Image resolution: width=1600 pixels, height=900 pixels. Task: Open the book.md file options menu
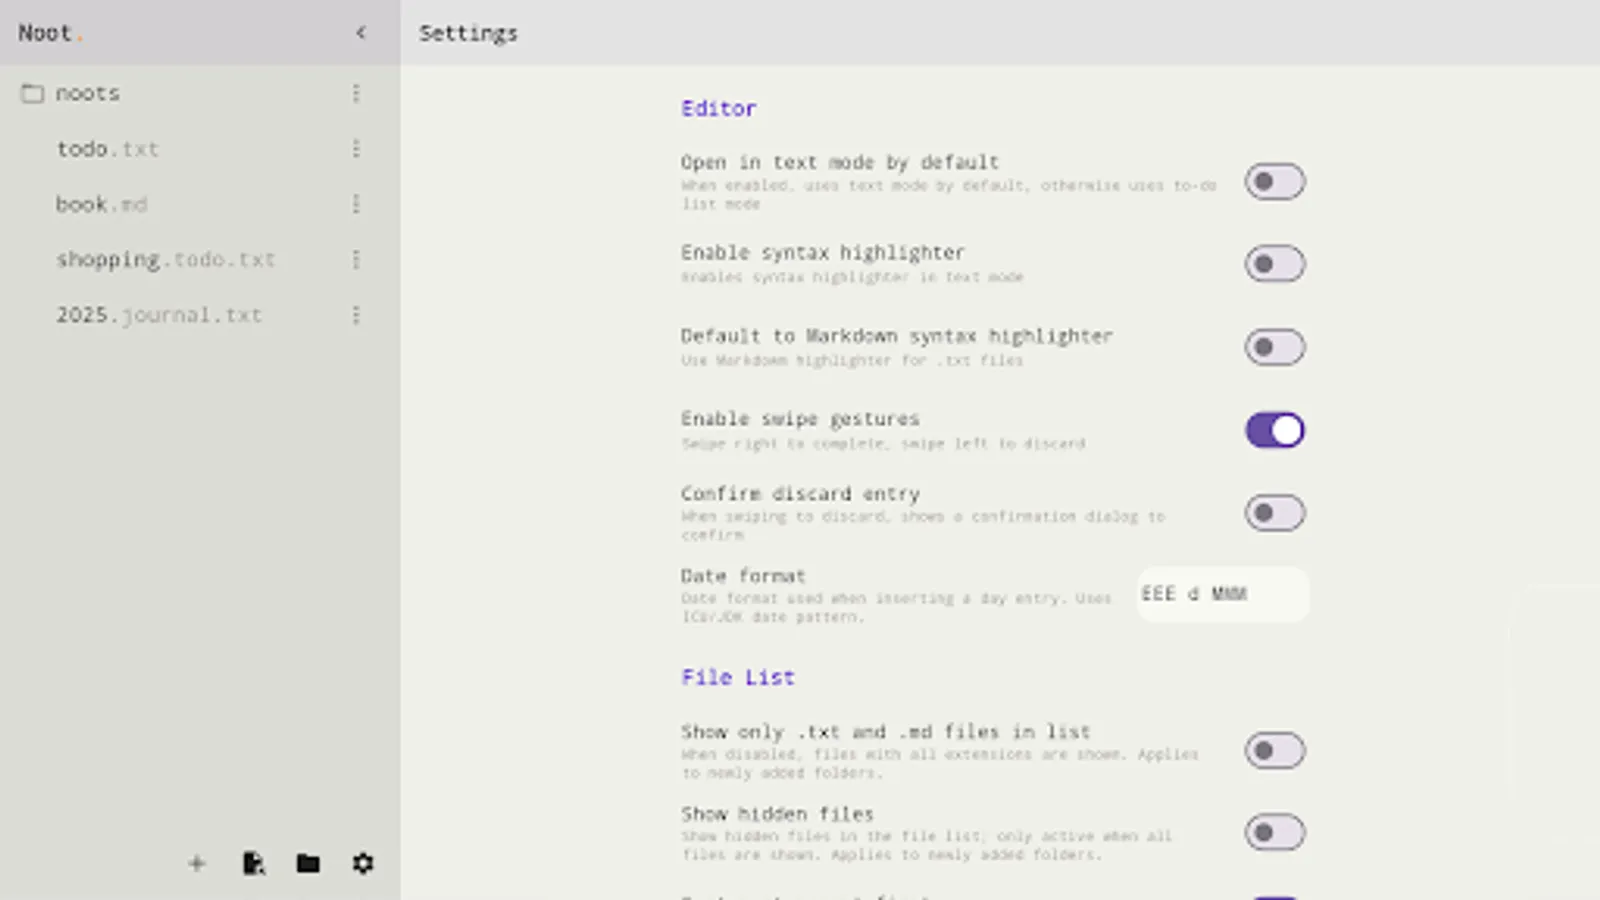point(356,204)
